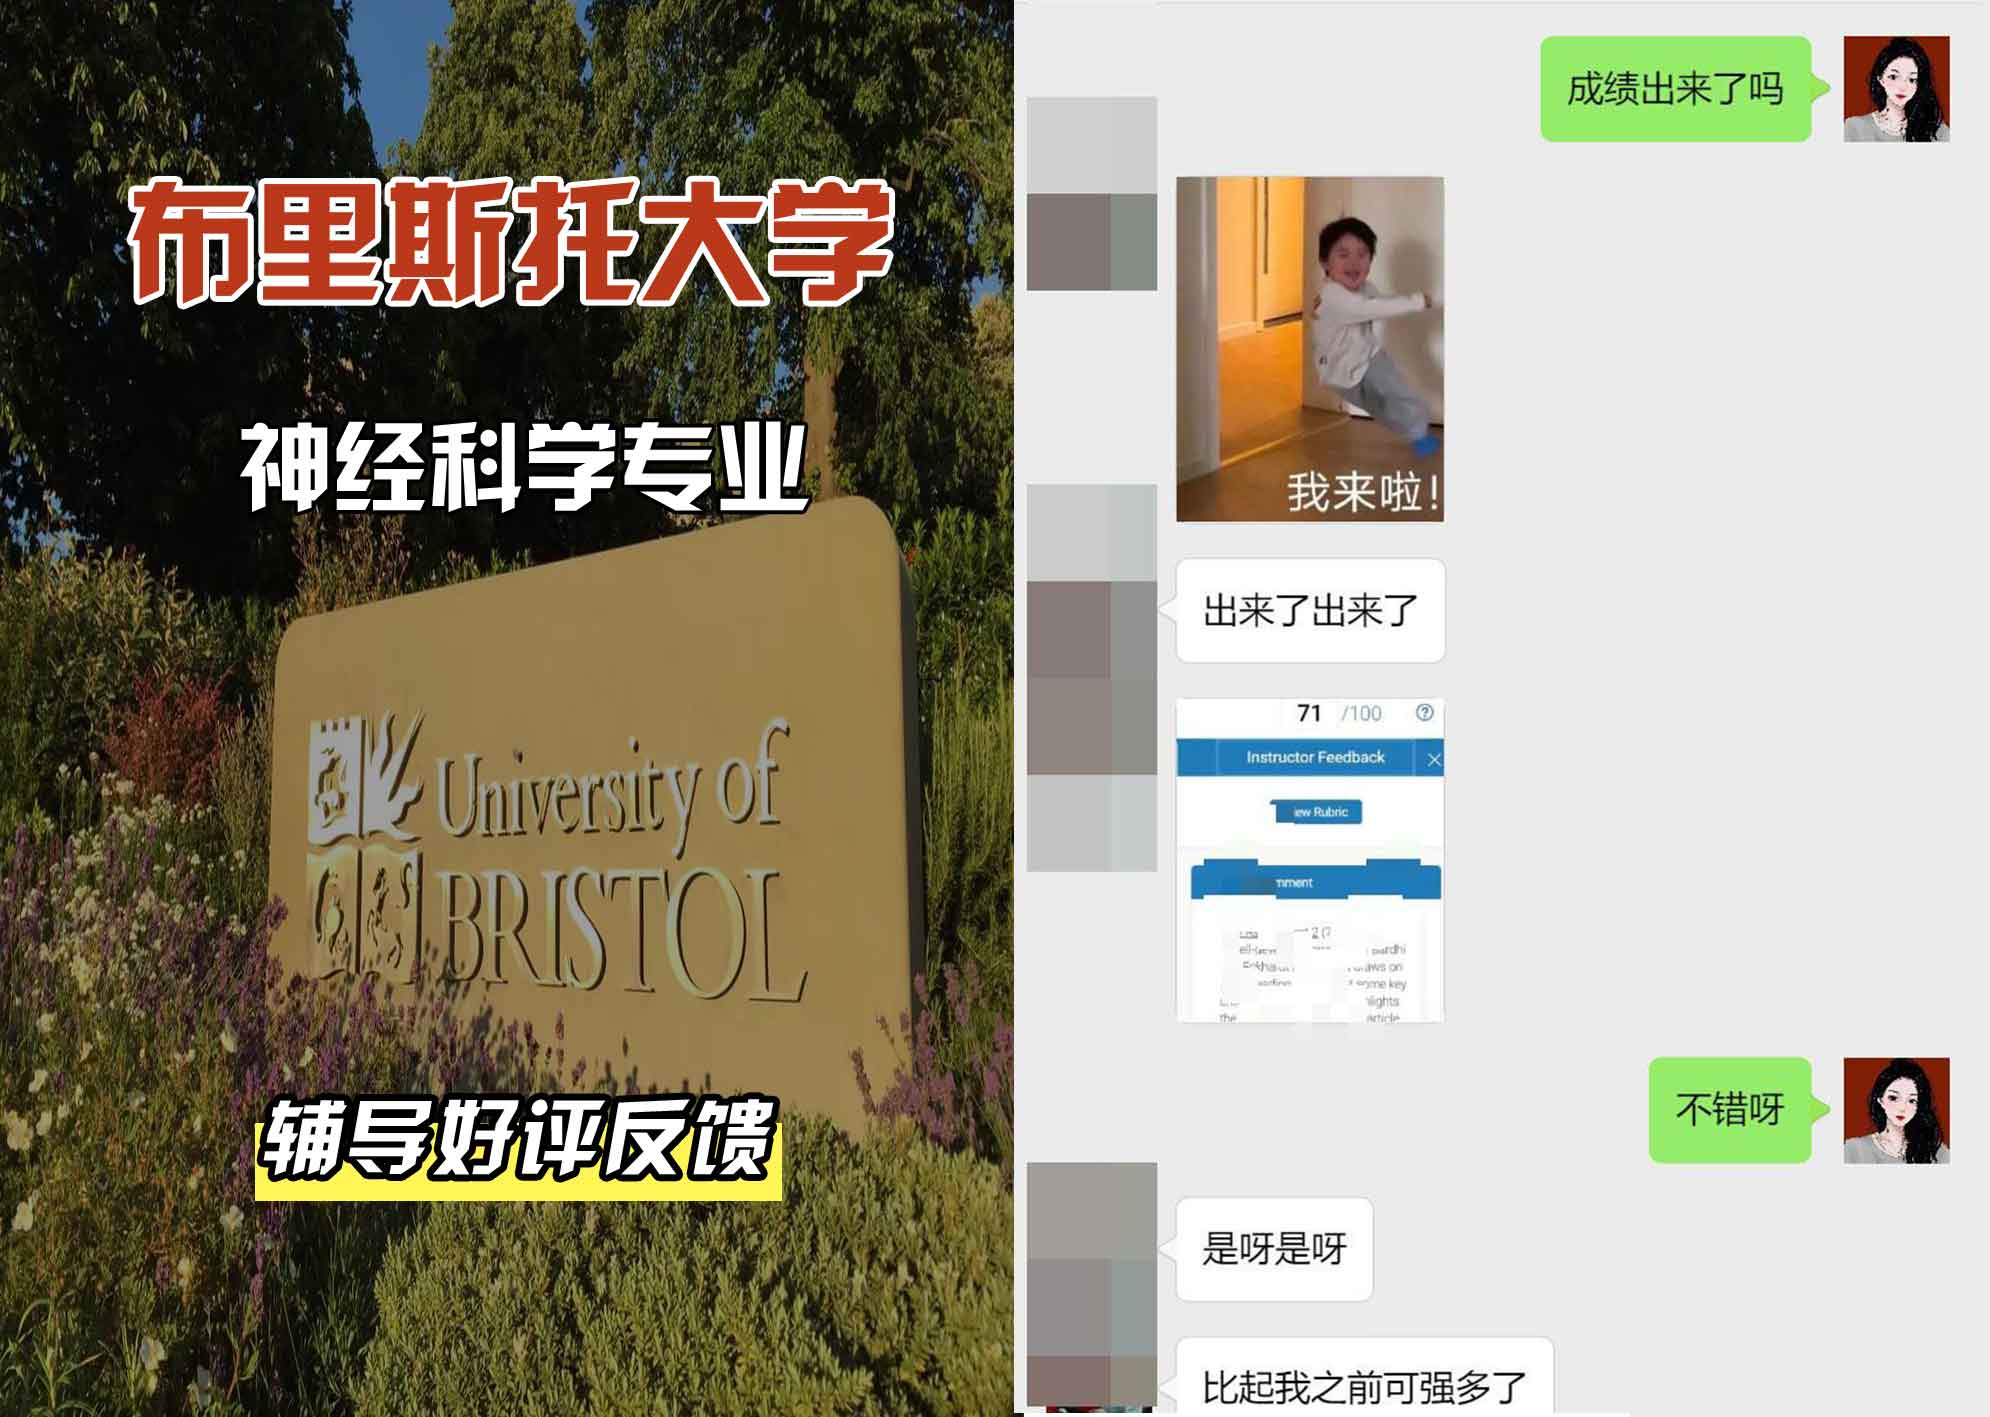The image size is (1990, 1417).
Task: Close the Instructor Feedback panel with the X
Action: pos(1435,759)
